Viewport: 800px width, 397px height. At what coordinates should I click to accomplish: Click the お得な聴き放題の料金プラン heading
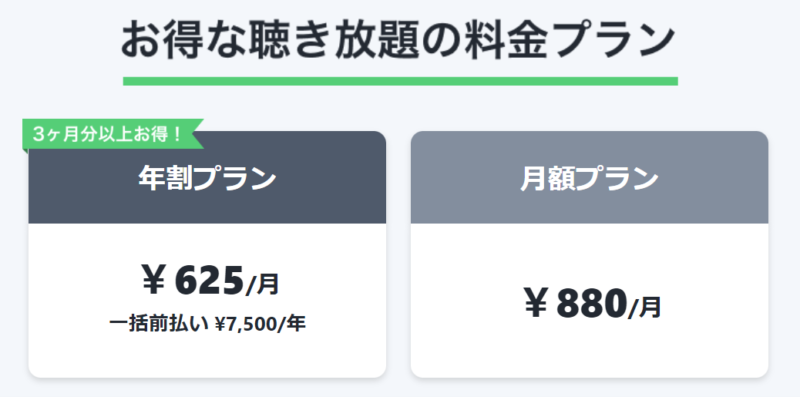[x=398, y=39]
